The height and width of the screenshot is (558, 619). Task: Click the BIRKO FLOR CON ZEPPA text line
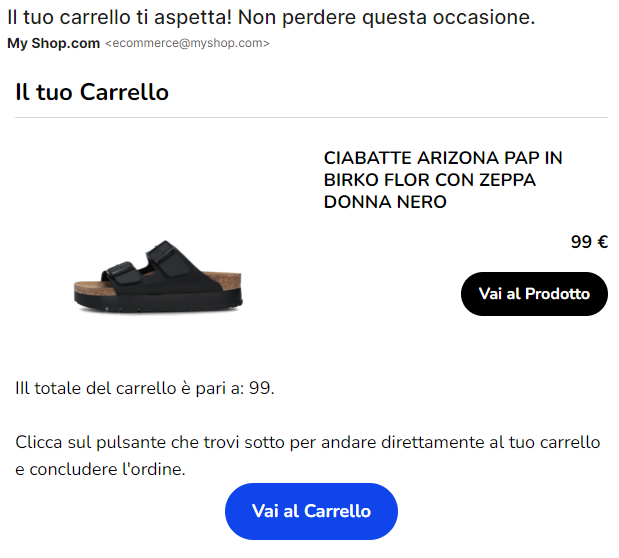430,180
